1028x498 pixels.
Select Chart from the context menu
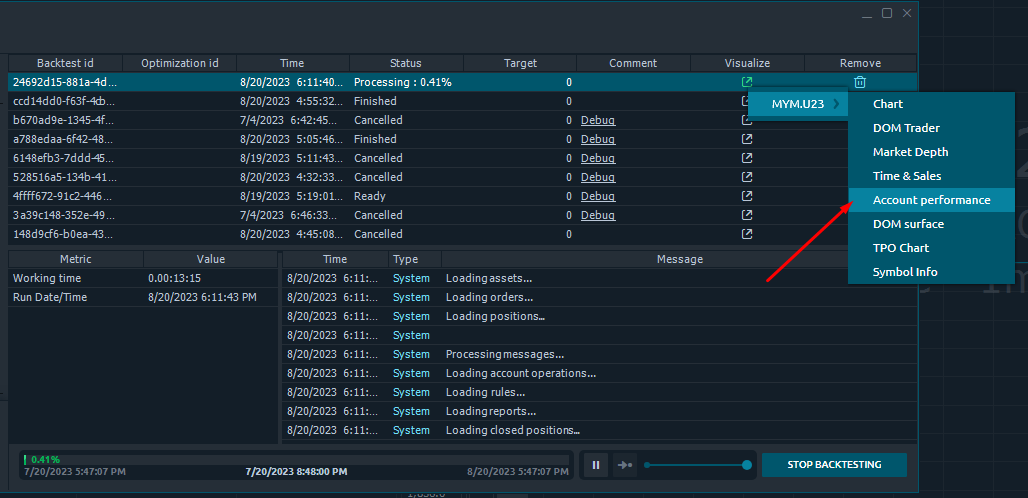pyautogui.click(x=931, y=104)
